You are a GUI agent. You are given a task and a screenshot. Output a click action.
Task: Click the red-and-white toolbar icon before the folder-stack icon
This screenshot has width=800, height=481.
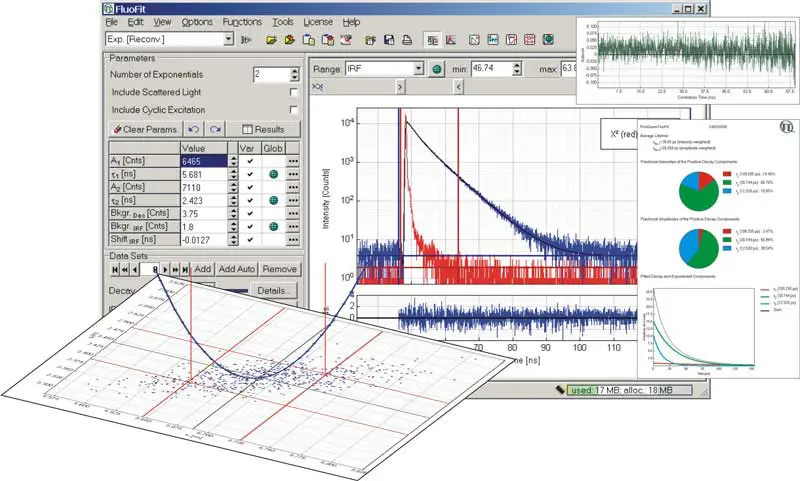(x=346, y=39)
